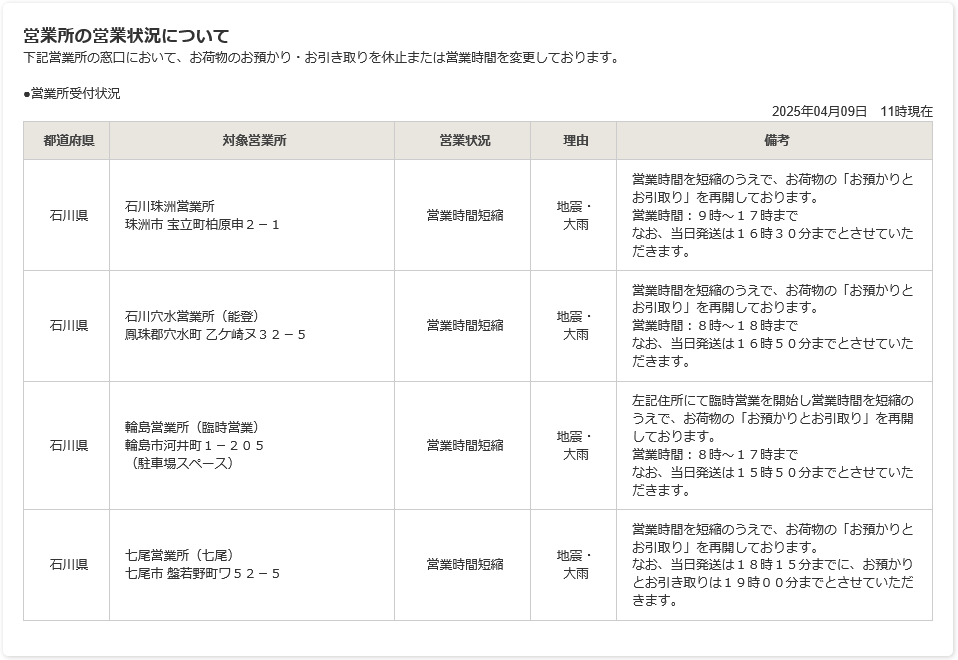Screen dimensions: 958x660
Task: Click the 営業時間：８時～１８時まで remark text
Action: tap(715, 325)
